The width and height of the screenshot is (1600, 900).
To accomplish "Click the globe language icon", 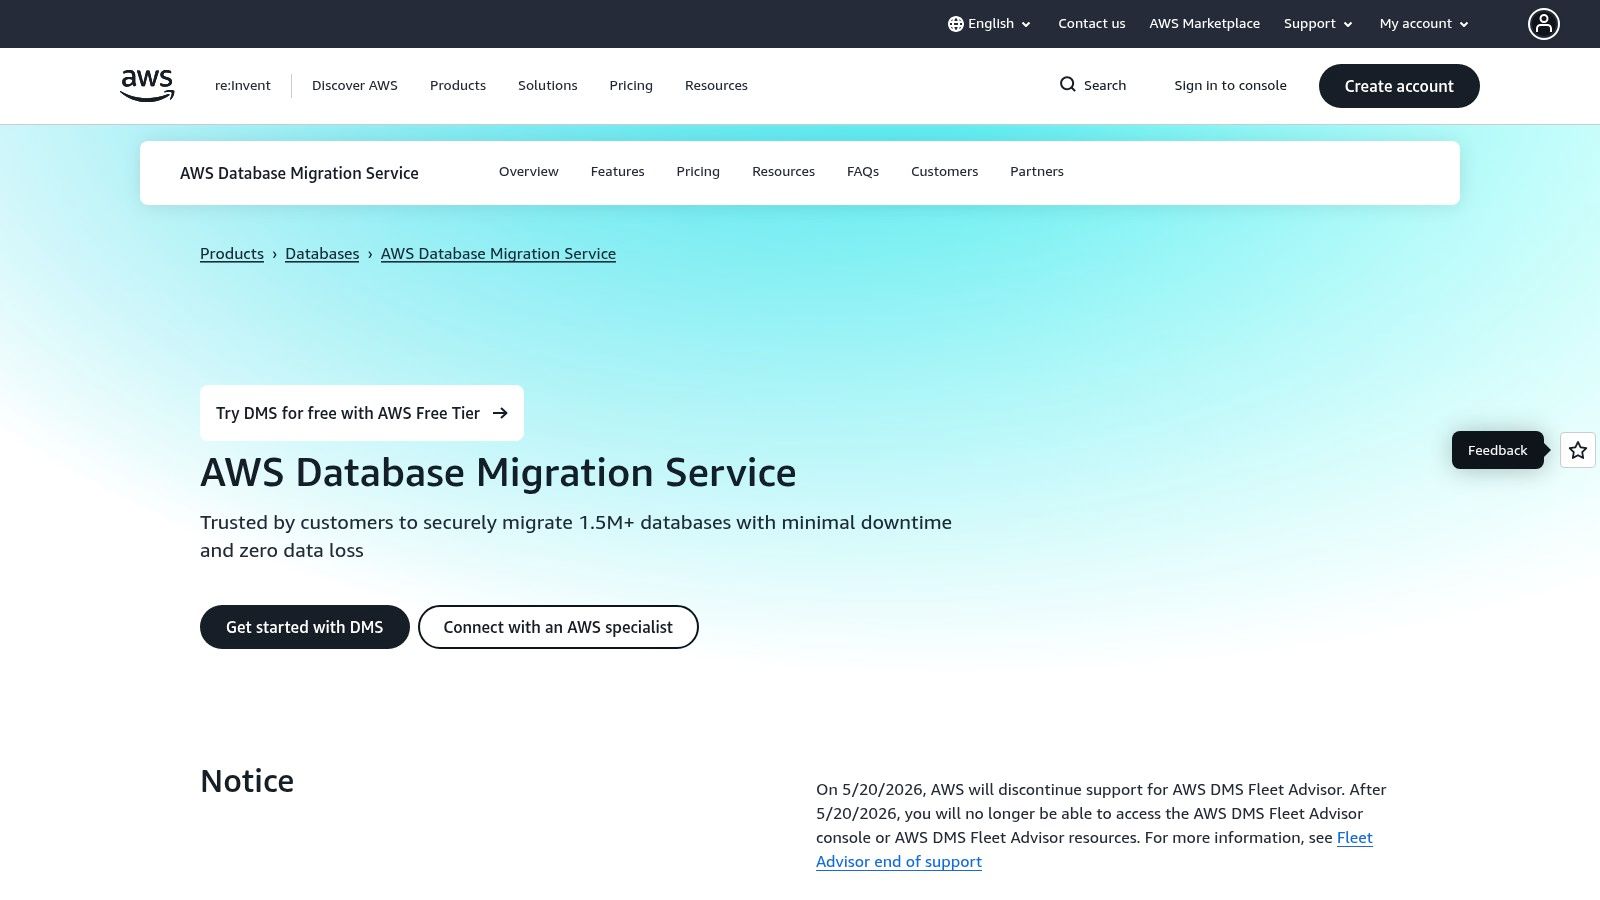I will [x=956, y=23].
